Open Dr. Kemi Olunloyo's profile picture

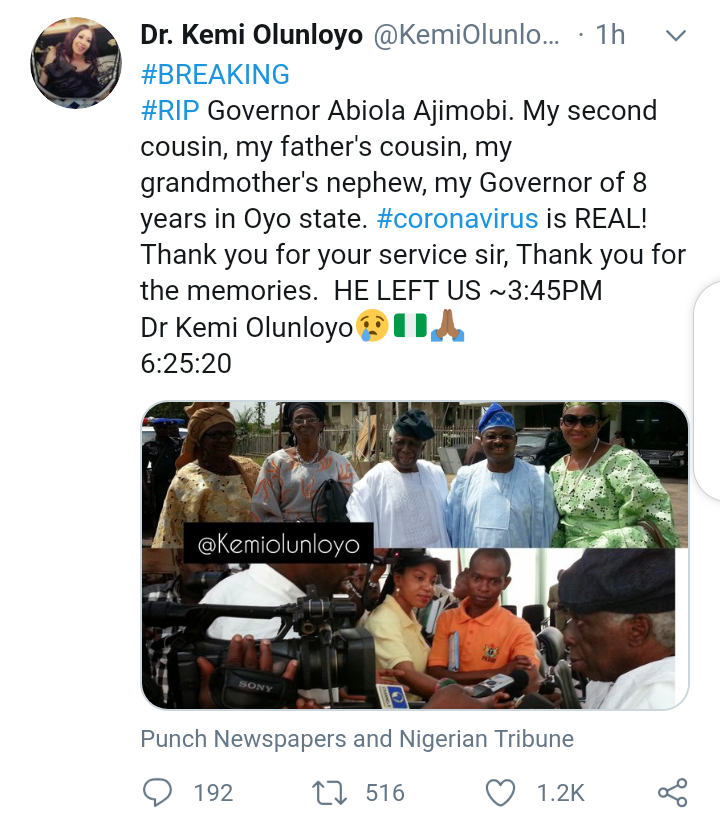coord(76,62)
